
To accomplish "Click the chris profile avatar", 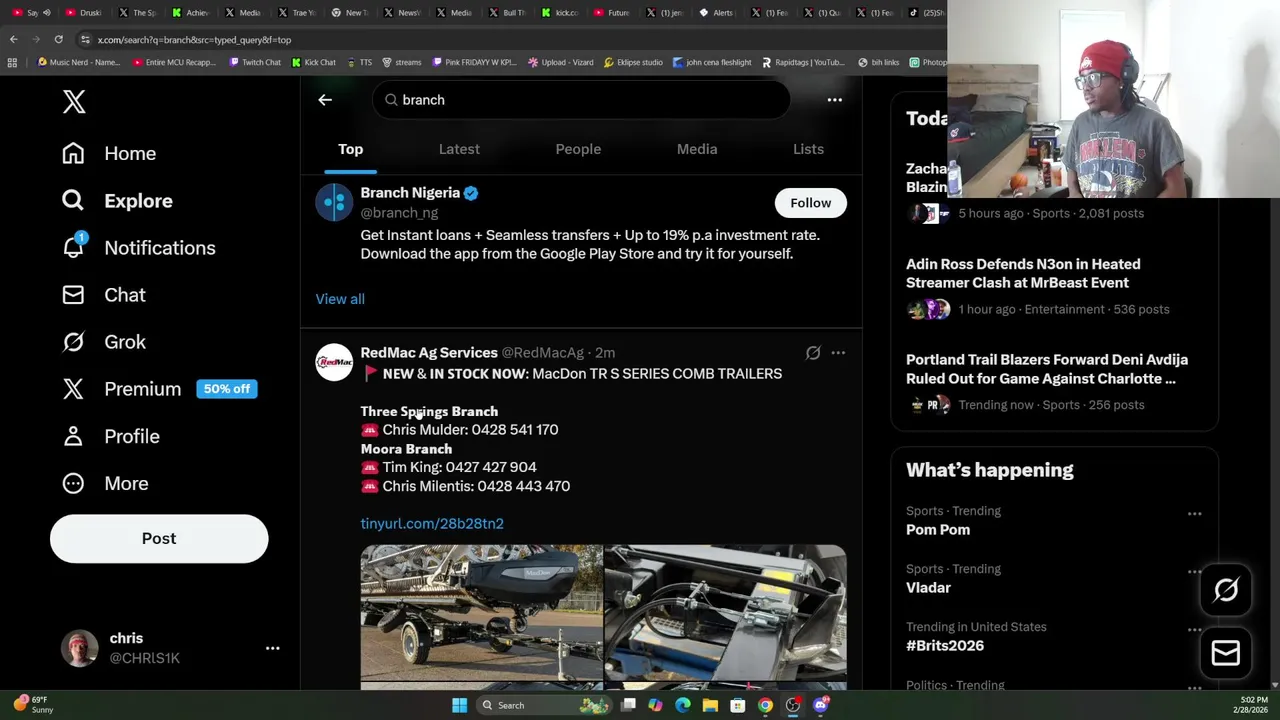I will 80,648.
